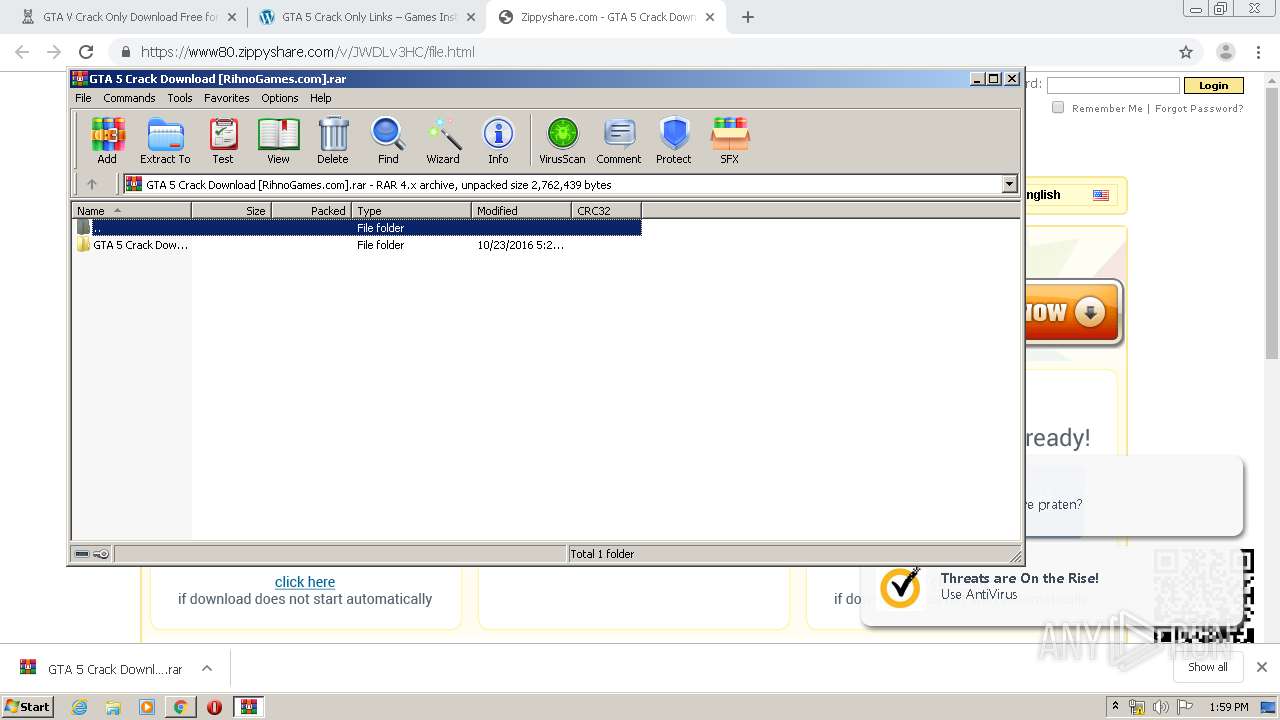Screen dimensions: 1280x720
Task: Open the Start menu
Action: click(x=27, y=707)
